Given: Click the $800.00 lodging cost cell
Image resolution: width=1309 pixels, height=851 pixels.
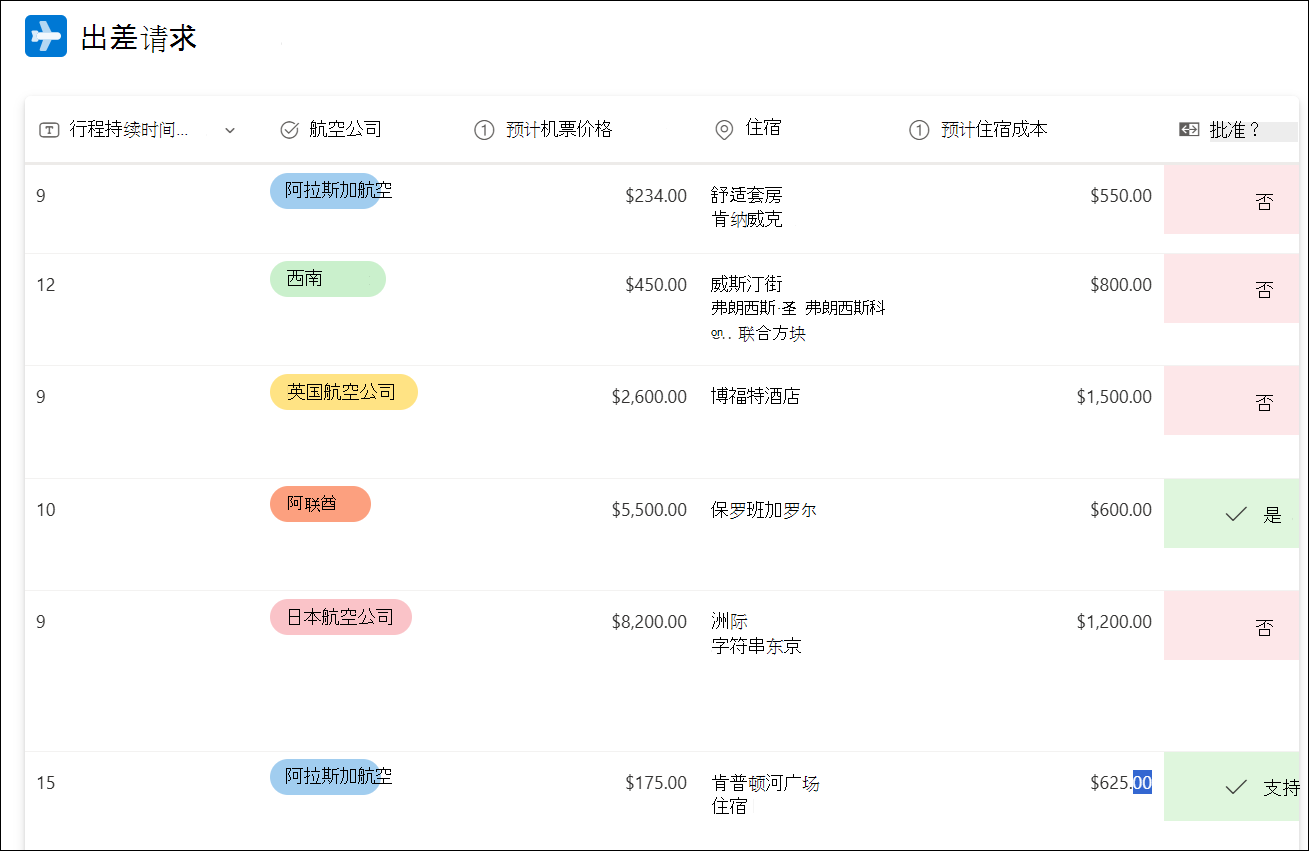Looking at the screenshot, I should pyautogui.click(x=1121, y=285).
